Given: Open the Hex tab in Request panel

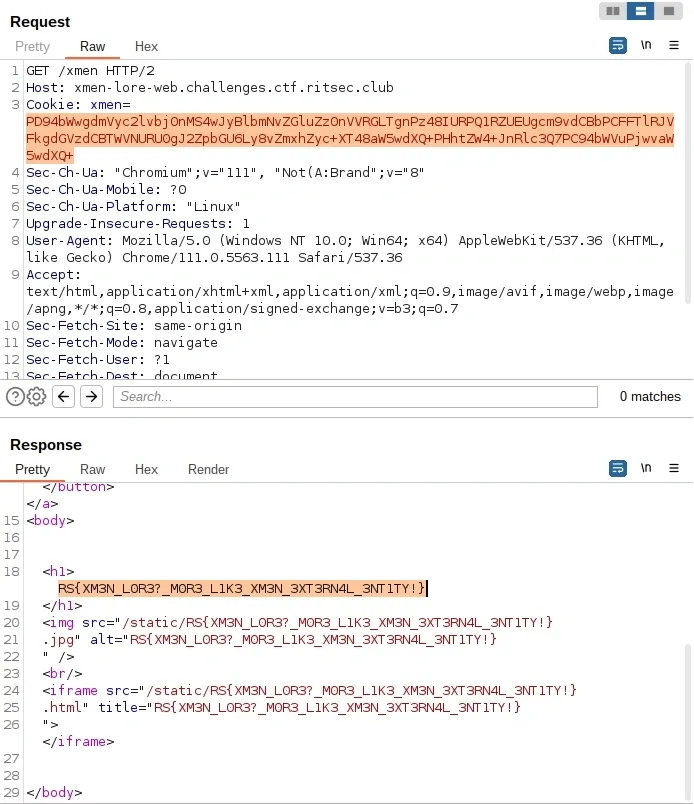Looking at the screenshot, I should click(x=146, y=47).
